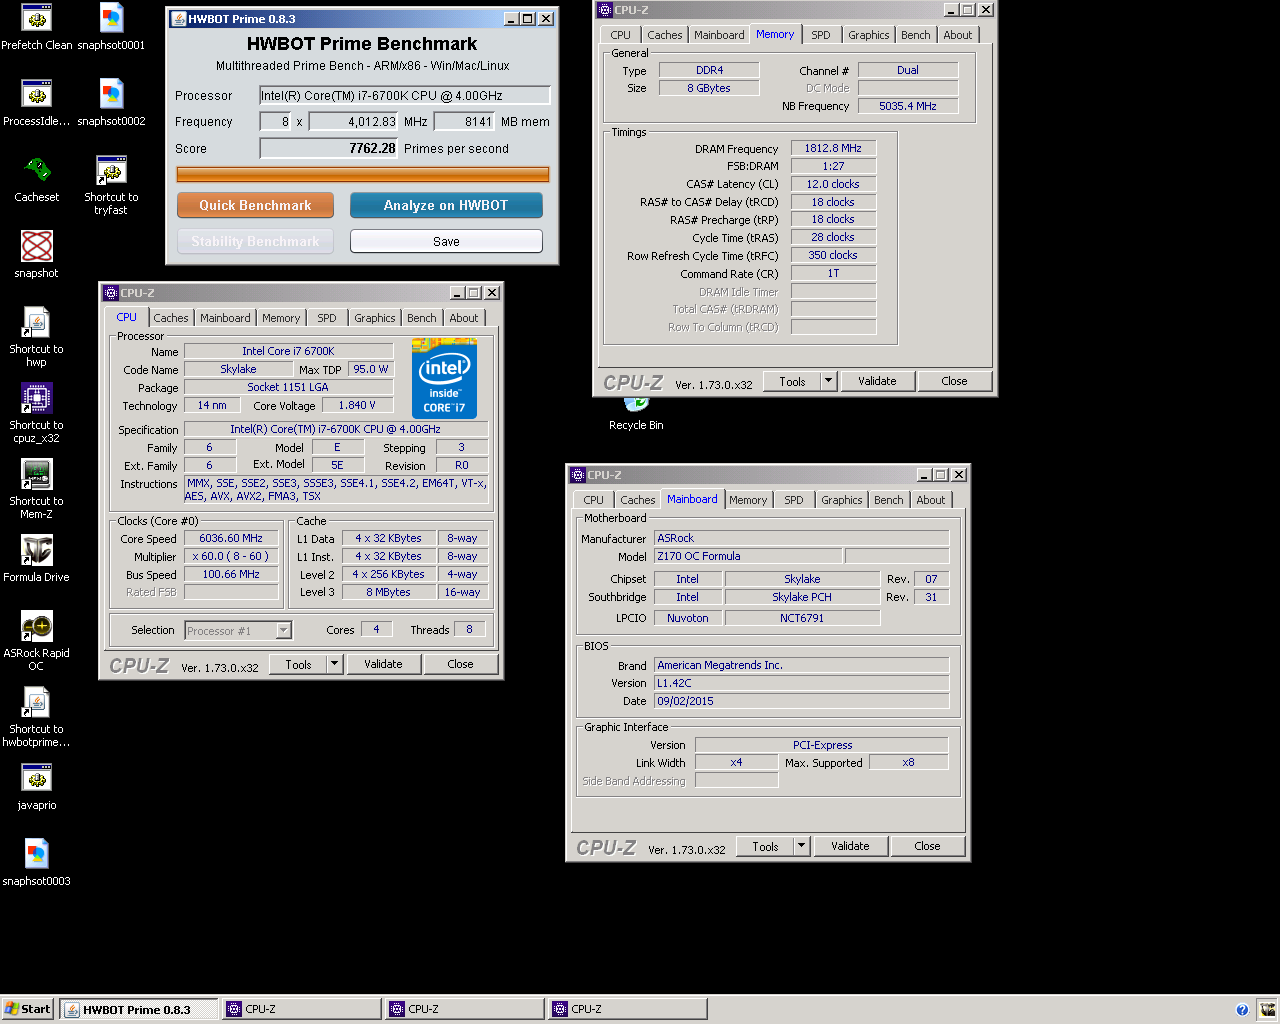This screenshot has width=1280, height=1024.
Task: Click the 1812.8 MHz DRAM Frequency value
Action: click(x=833, y=148)
